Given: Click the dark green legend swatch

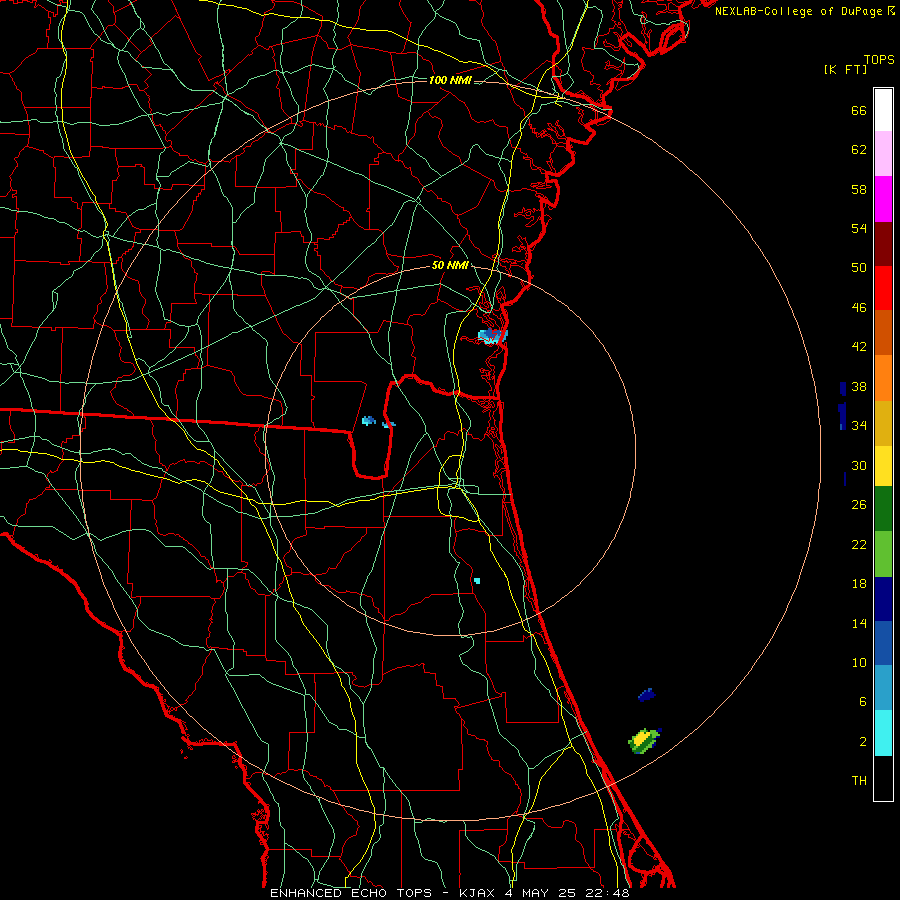Looking at the screenshot, I should click(883, 509).
